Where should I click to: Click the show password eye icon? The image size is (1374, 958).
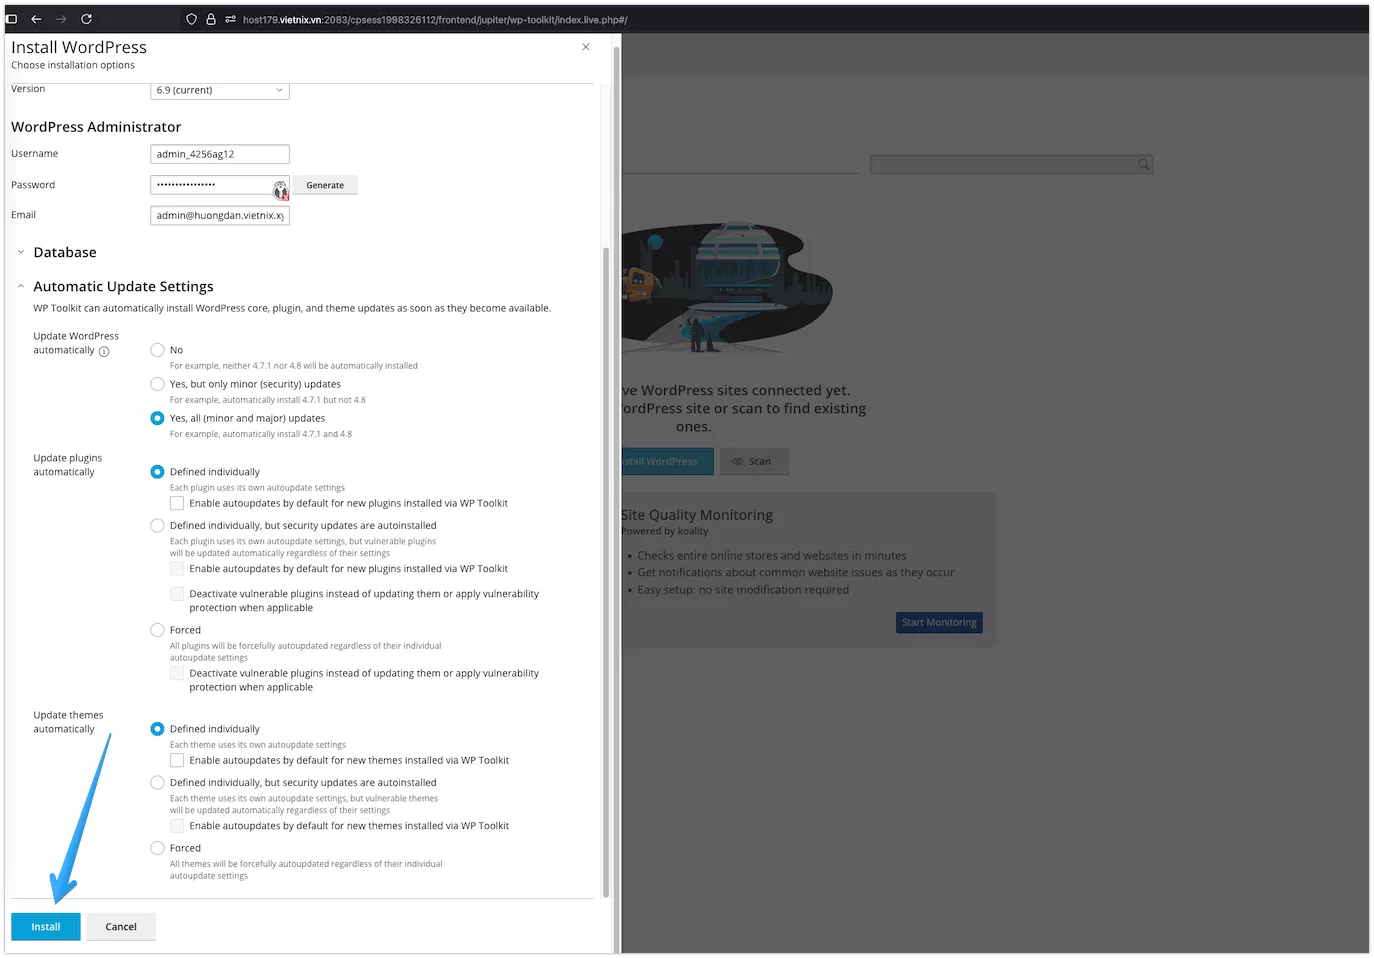click(x=280, y=188)
